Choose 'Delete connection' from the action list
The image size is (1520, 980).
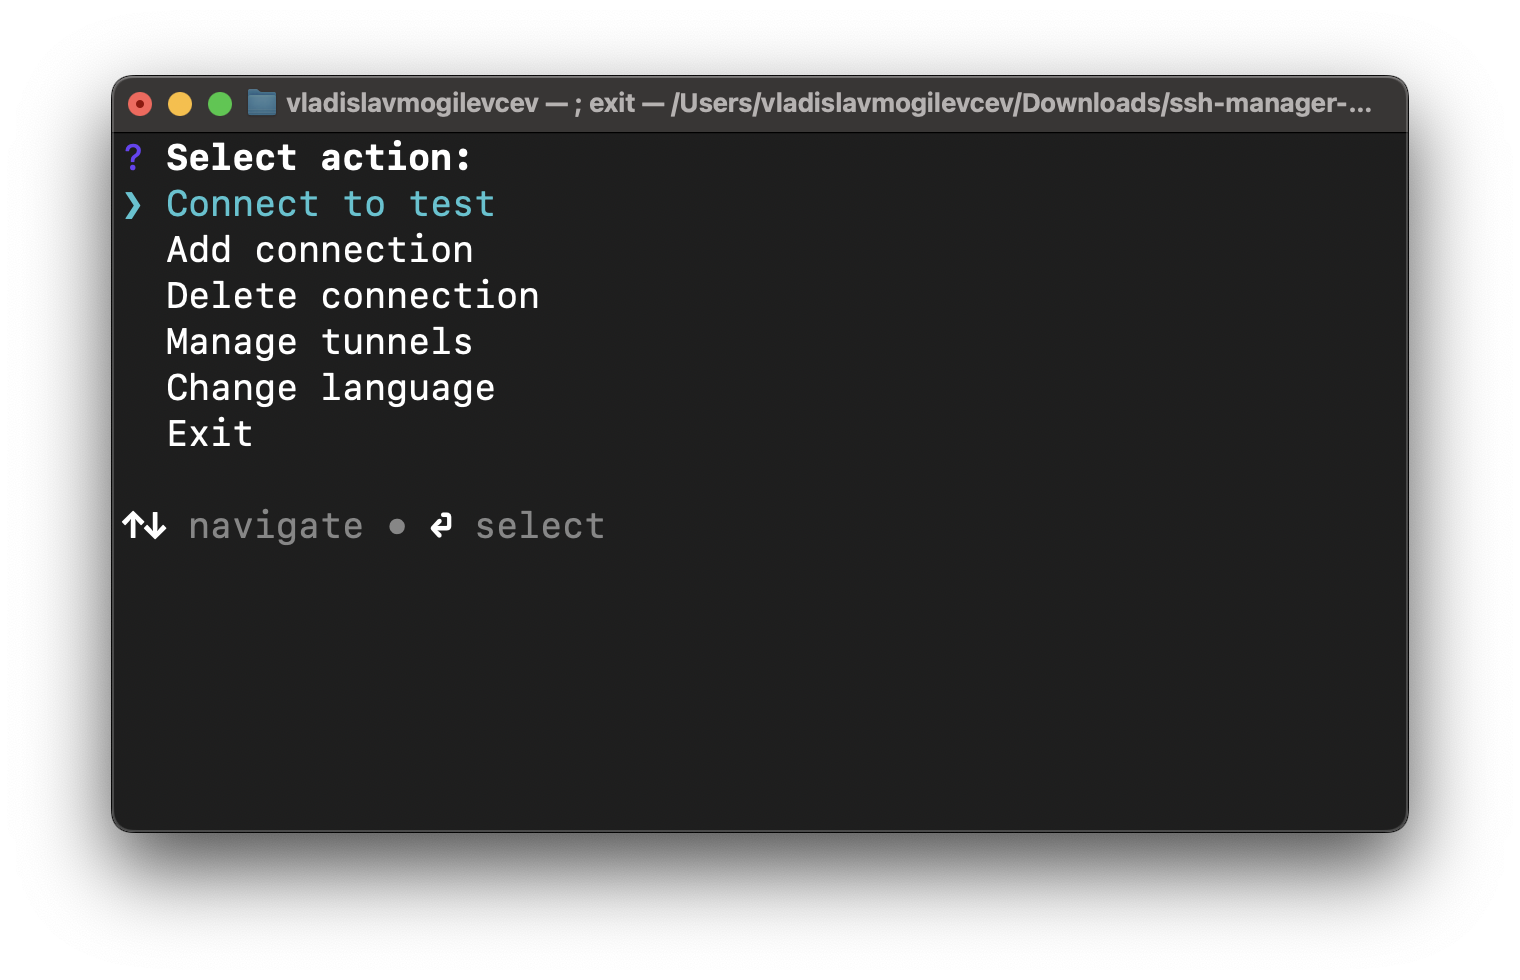point(352,295)
